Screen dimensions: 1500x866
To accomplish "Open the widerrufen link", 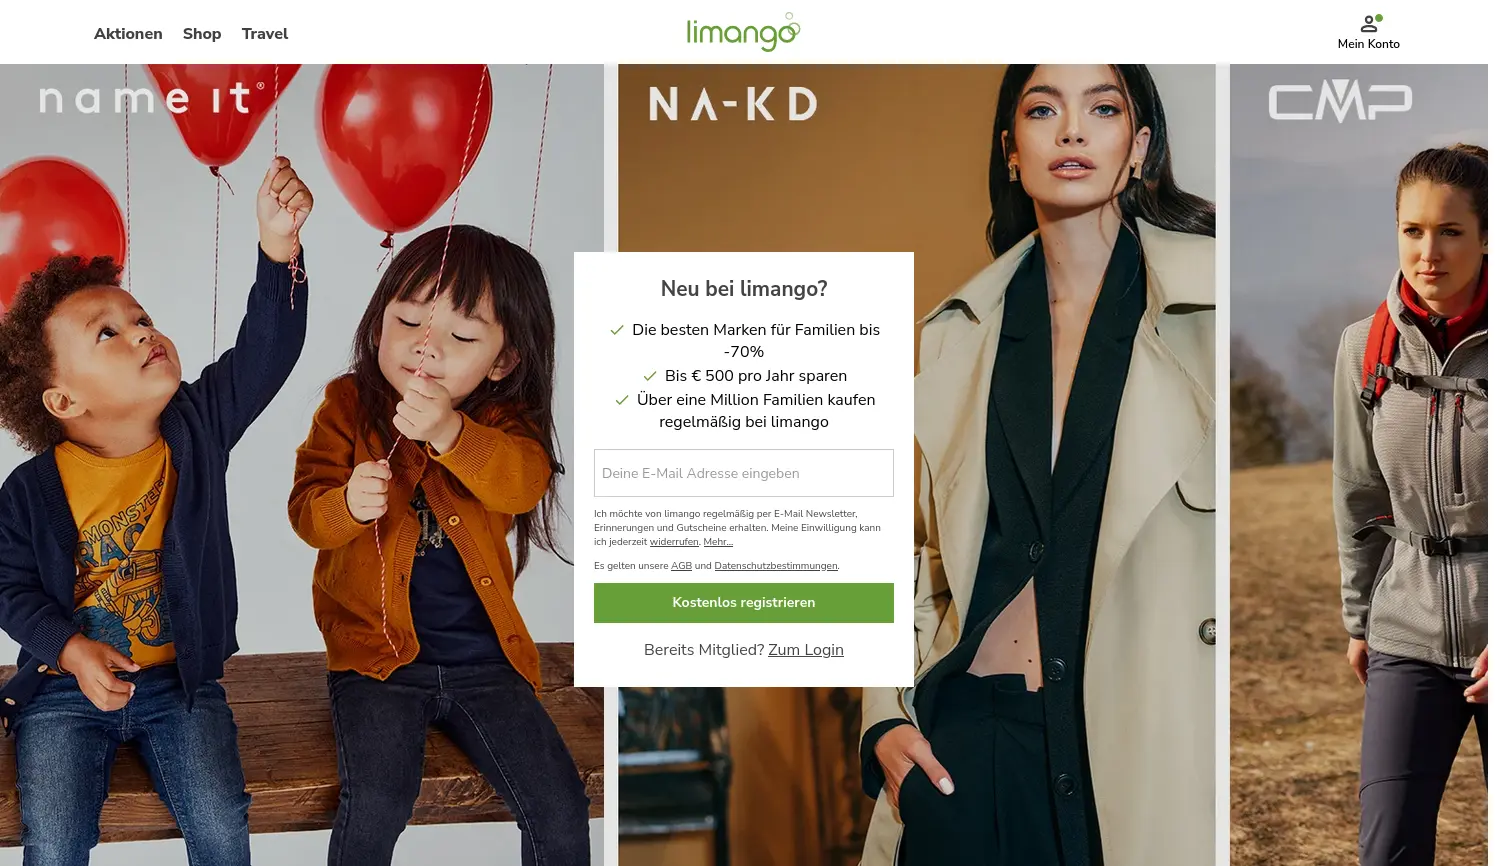I will coord(674,542).
